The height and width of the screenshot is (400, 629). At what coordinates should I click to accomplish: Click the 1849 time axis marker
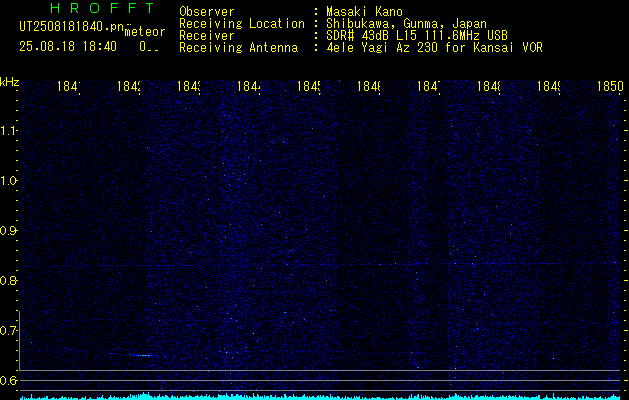549,86
